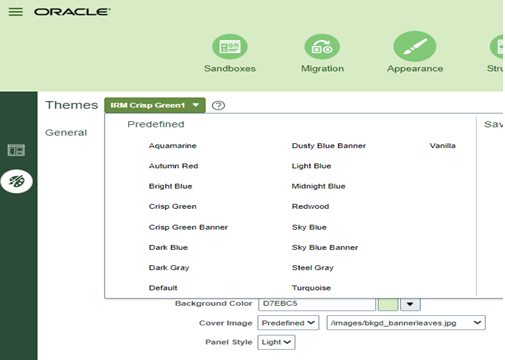Select the palette appearance icon in sidebar
The image size is (505, 360).
(x=17, y=181)
